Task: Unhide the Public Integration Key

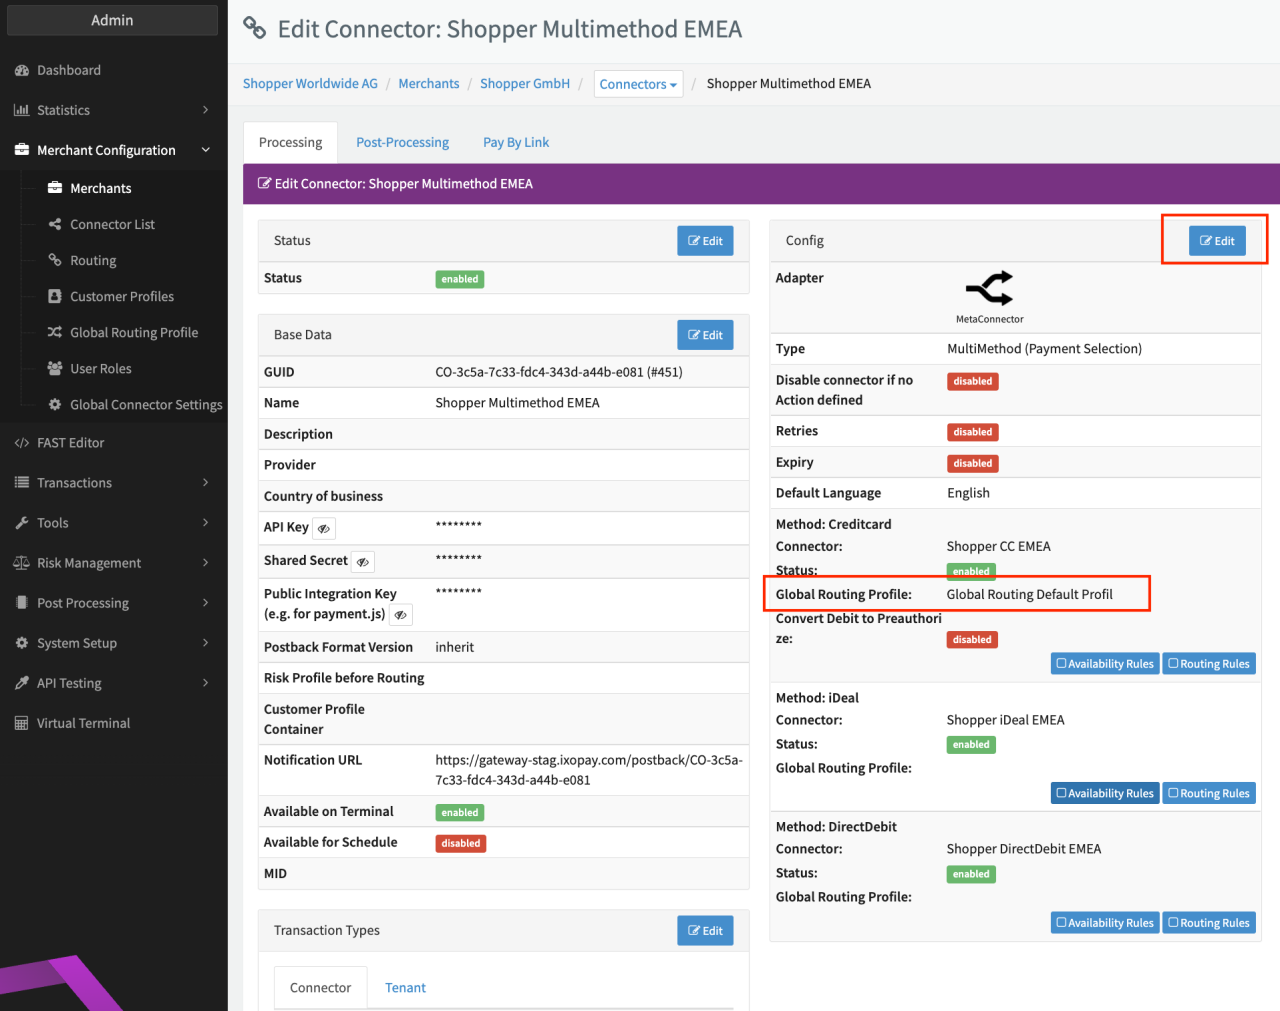Action: coord(400,615)
